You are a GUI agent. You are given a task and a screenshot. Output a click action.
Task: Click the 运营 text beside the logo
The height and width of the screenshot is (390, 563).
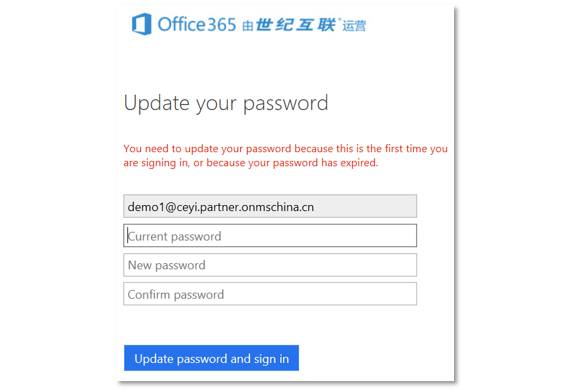click(354, 26)
